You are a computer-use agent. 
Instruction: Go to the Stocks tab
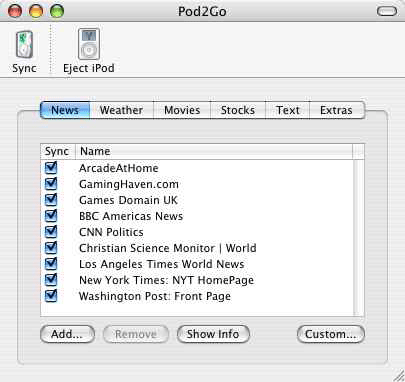click(x=238, y=110)
